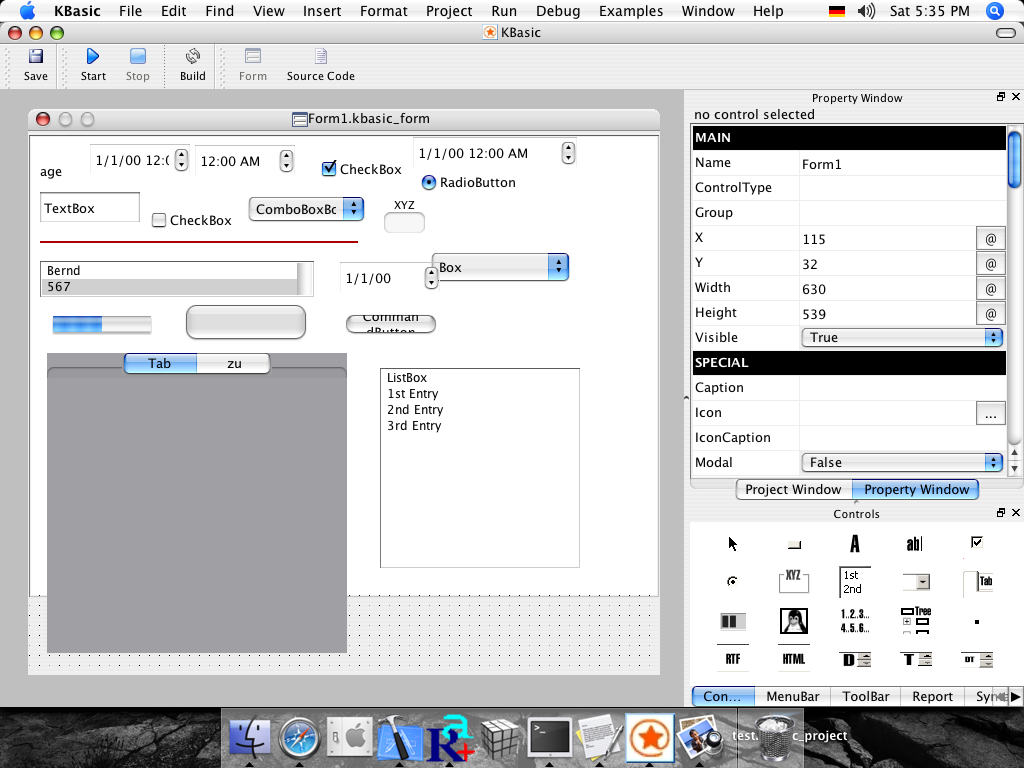The height and width of the screenshot is (768, 1024).
Task: Uncheck the ticked CheckBox on form
Action: point(329,169)
